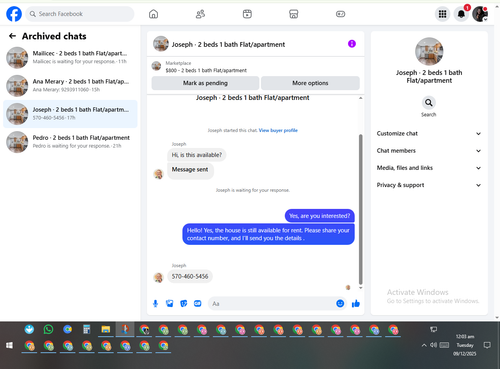Expand Privacy & support section
This screenshot has width=500, height=369.
coord(429,185)
